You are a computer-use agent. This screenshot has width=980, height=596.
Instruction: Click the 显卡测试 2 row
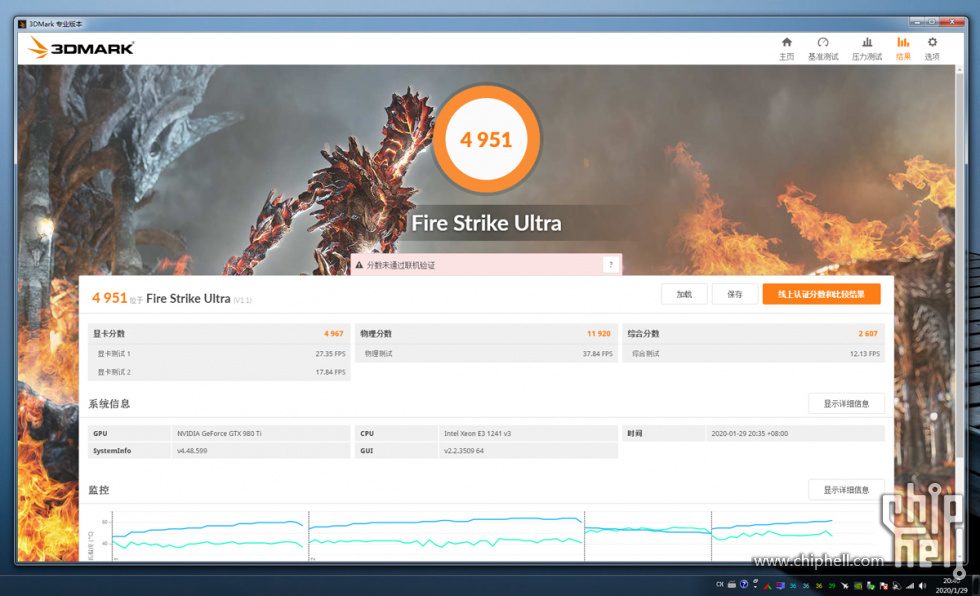pos(219,372)
